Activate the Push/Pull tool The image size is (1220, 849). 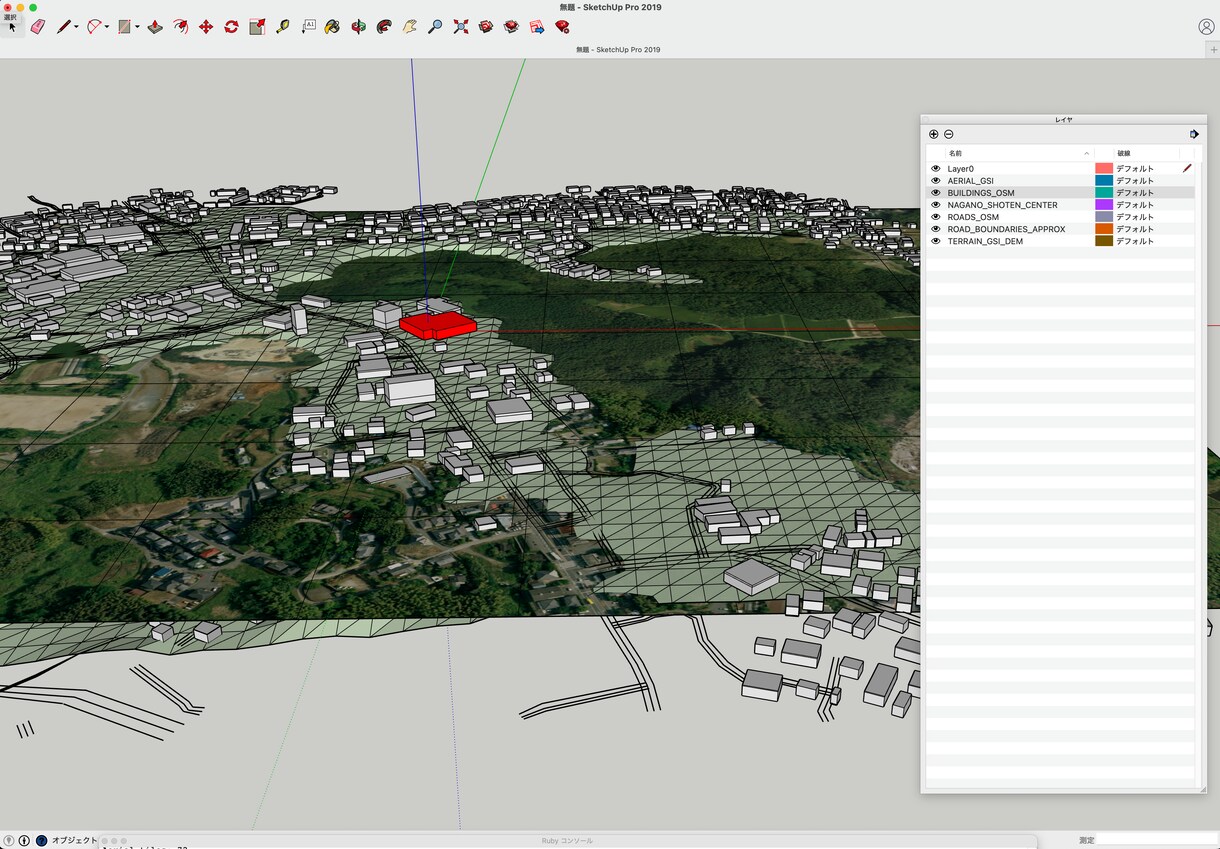pyautogui.click(x=155, y=27)
